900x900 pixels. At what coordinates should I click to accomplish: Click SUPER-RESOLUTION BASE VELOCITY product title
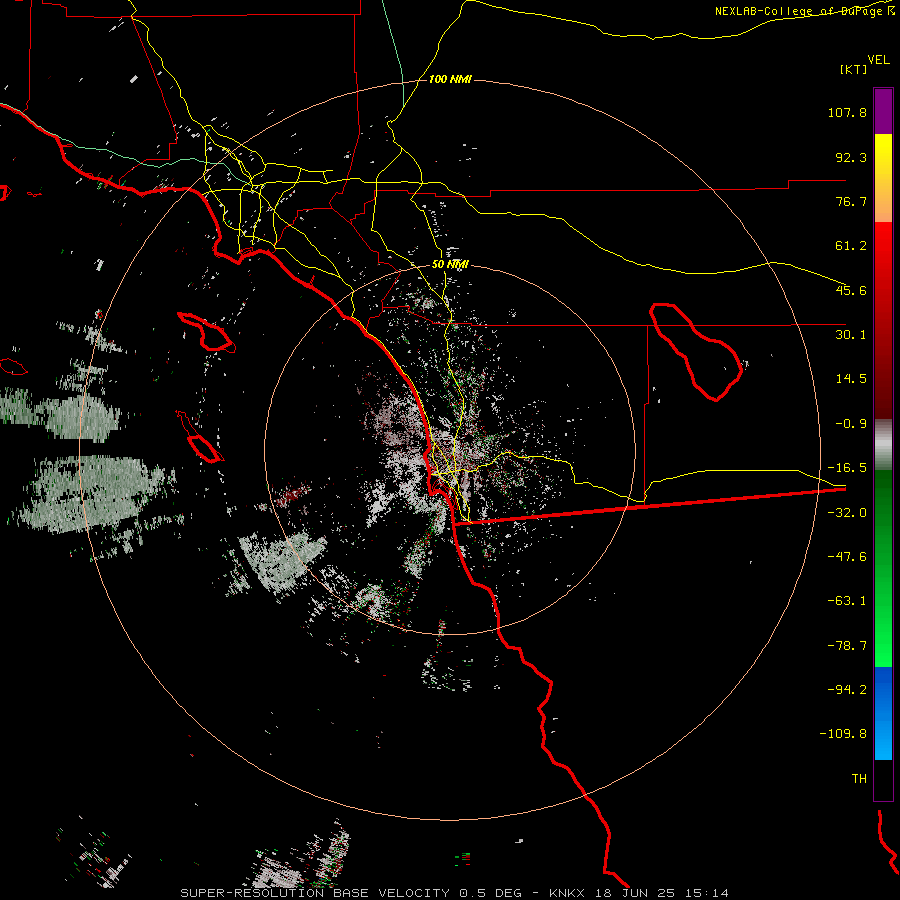[x=315, y=893]
